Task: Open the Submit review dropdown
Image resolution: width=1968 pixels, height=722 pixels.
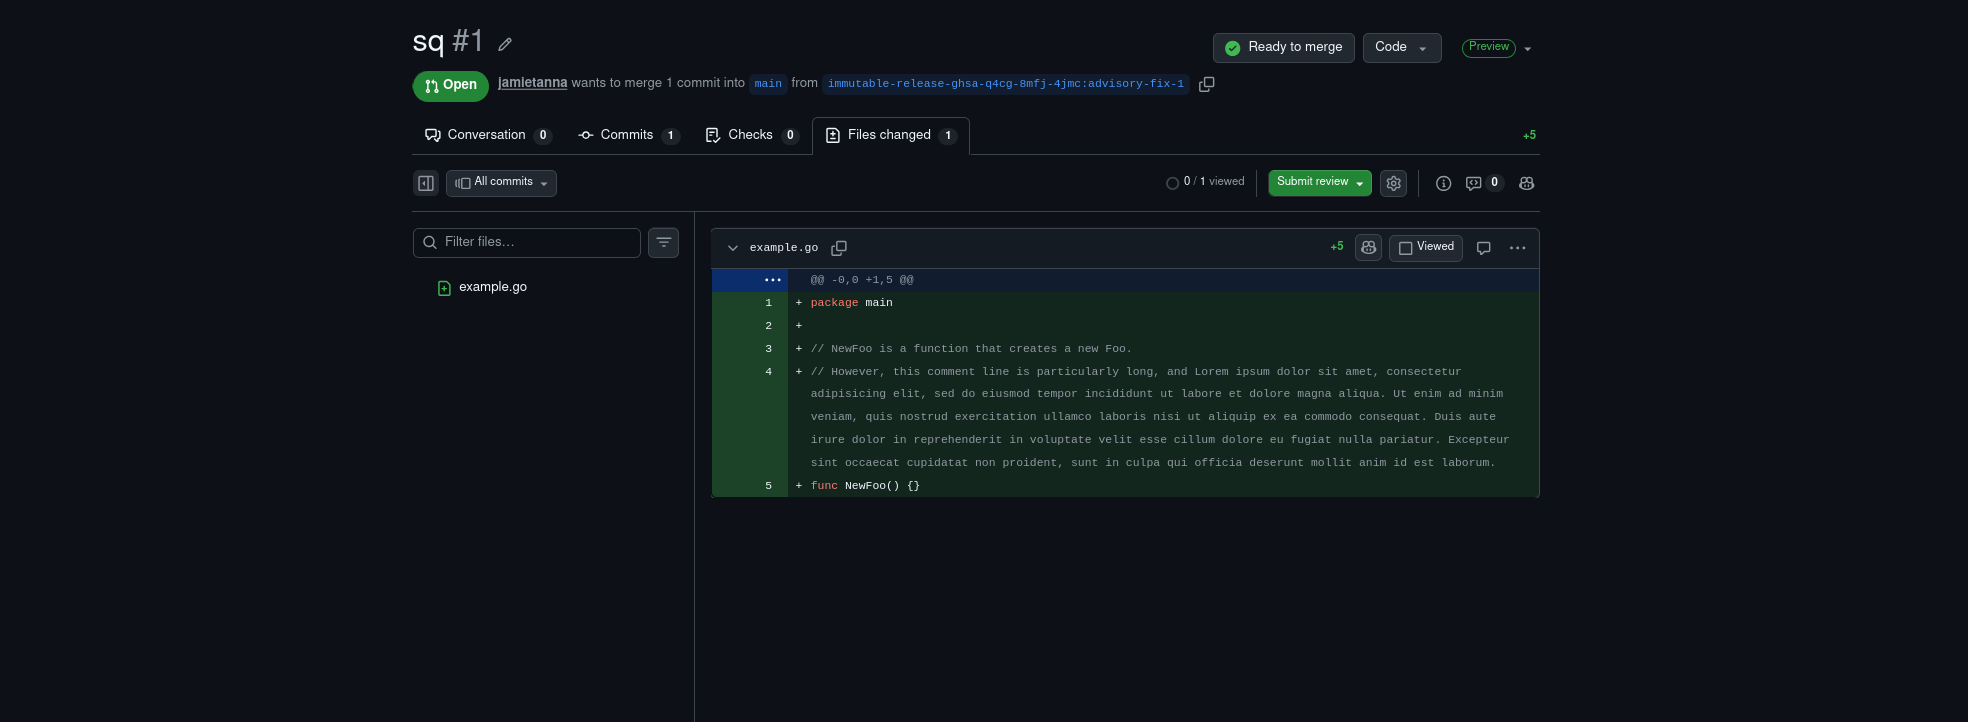Action: 1320,183
